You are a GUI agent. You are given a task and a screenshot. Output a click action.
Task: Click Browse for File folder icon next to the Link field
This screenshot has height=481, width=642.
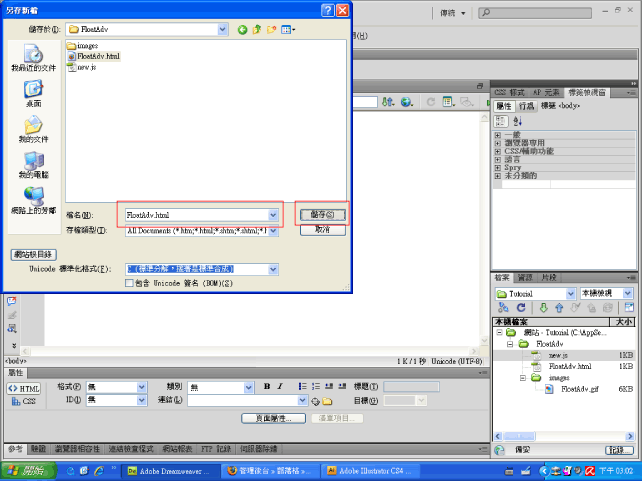(x=327, y=402)
